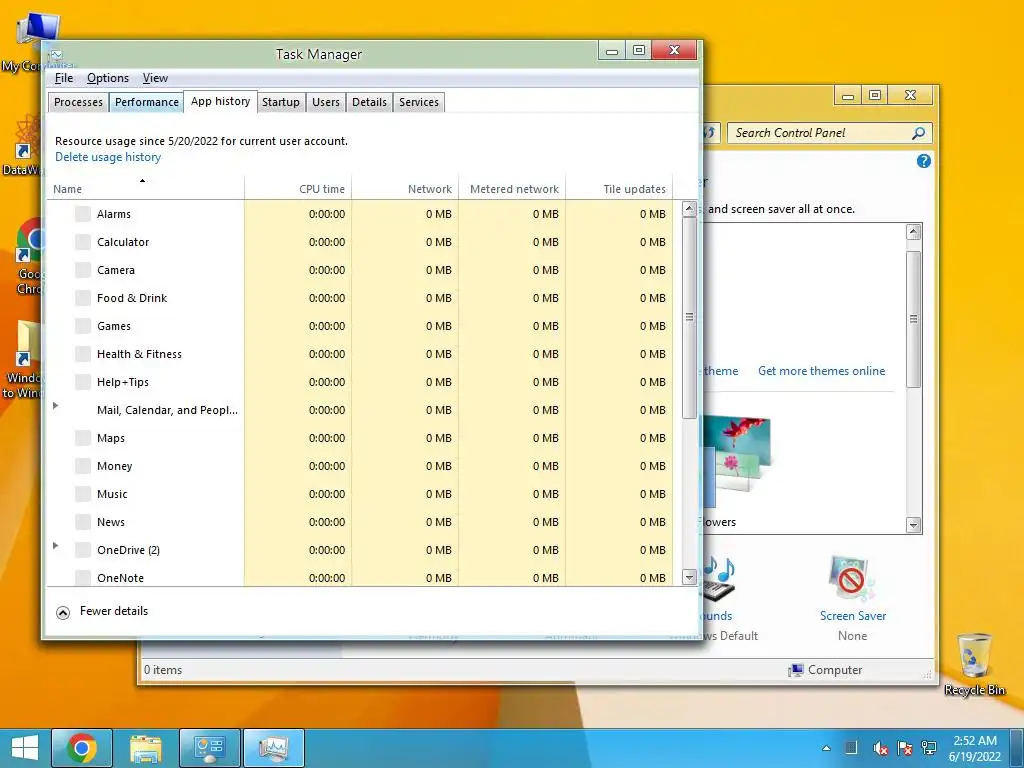1024x768 pixels.
Task: Click the Alarms app icon in Task Manager
Action: pyautogui.click(x=83, y=214)
